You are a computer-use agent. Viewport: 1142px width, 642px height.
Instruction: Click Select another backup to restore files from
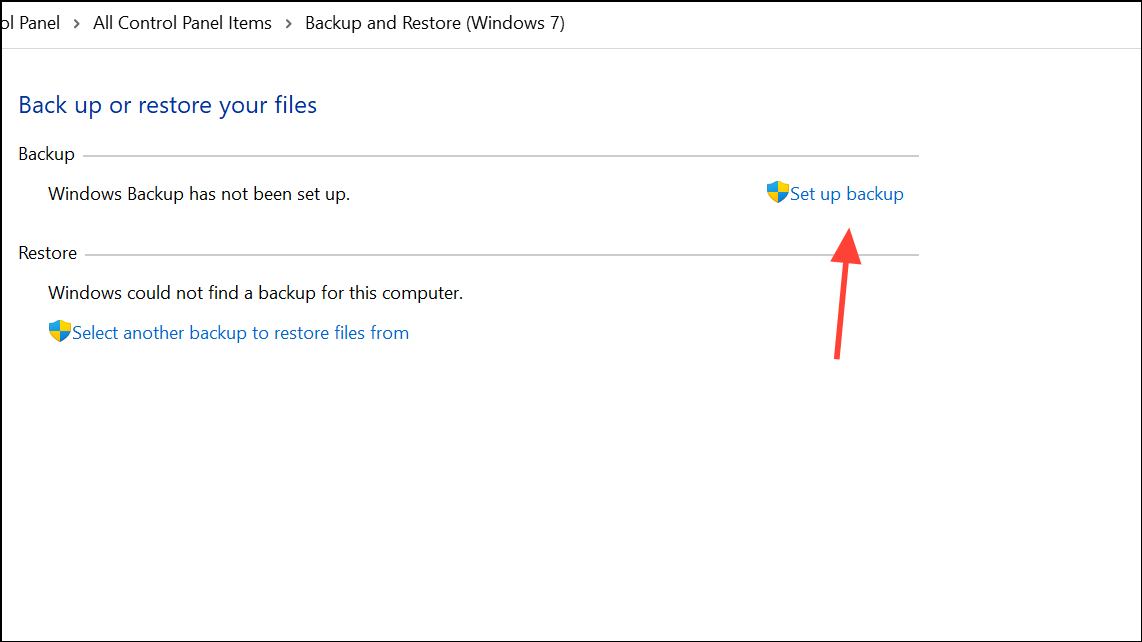coord(238,332)
